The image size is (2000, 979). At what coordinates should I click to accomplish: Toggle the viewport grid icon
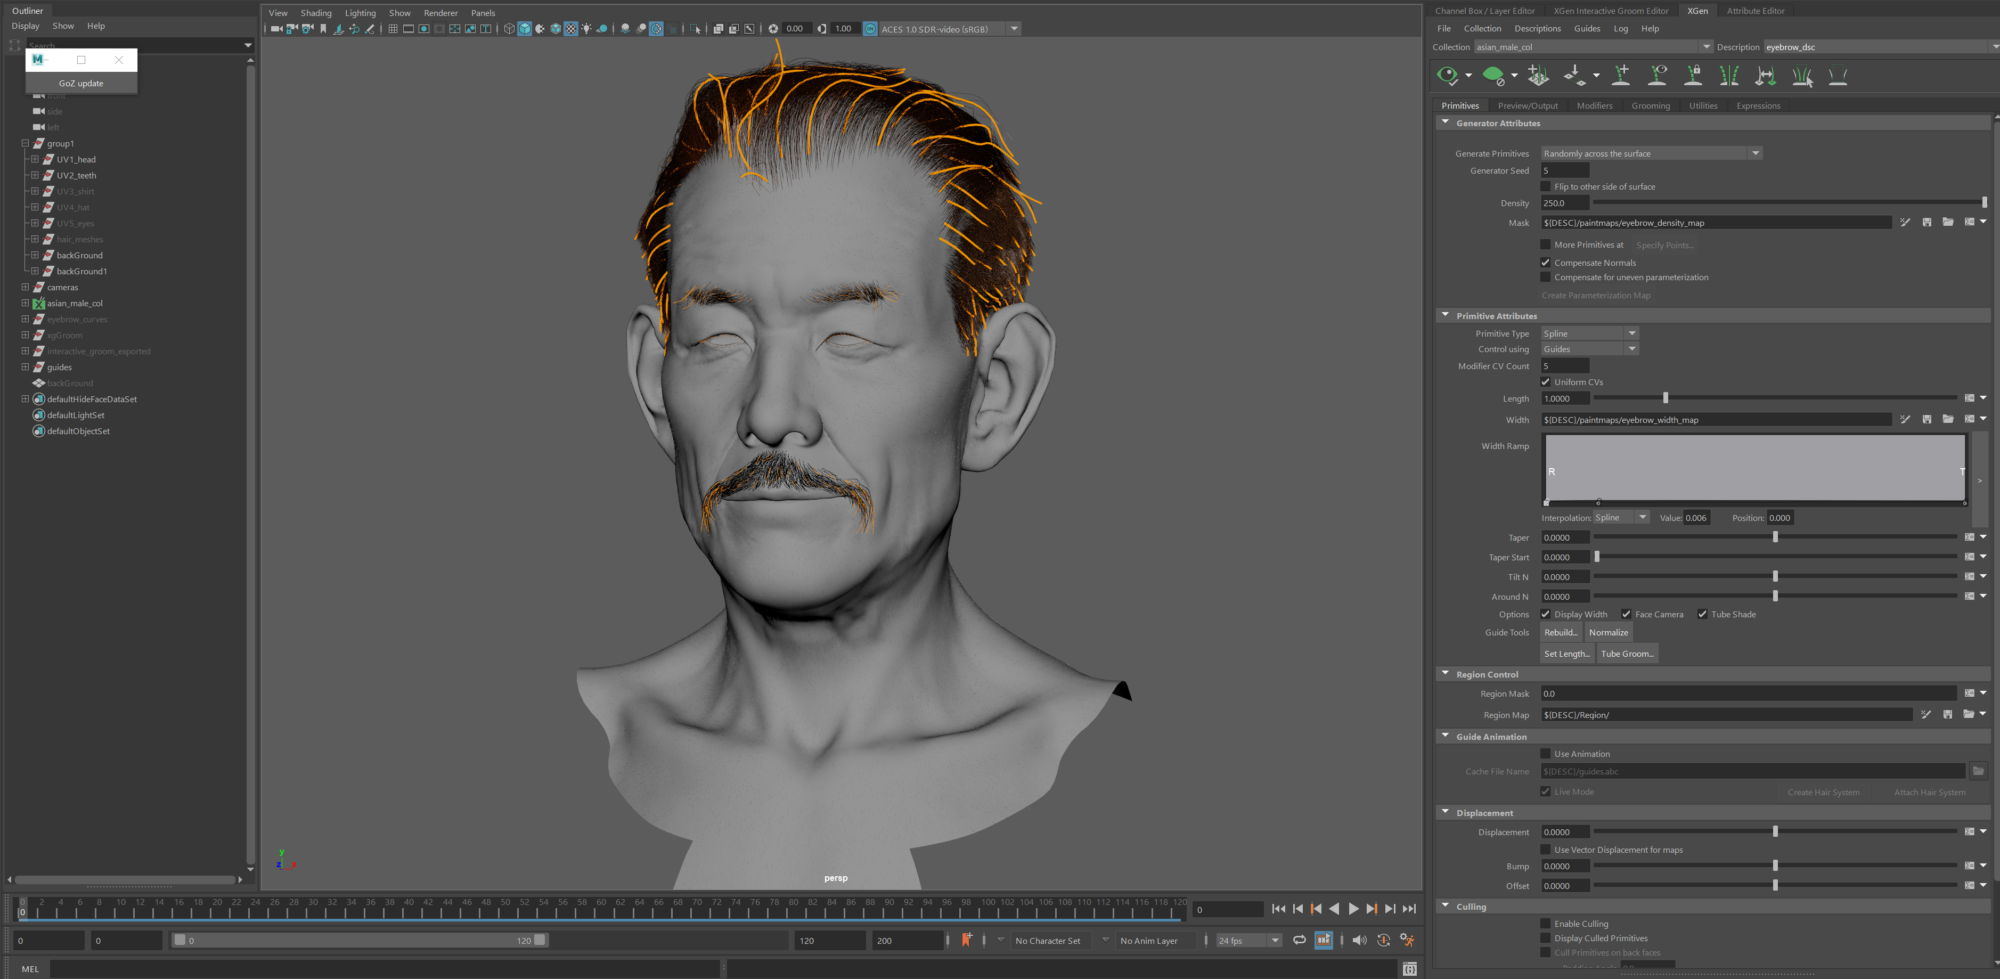tap(393, 29)
